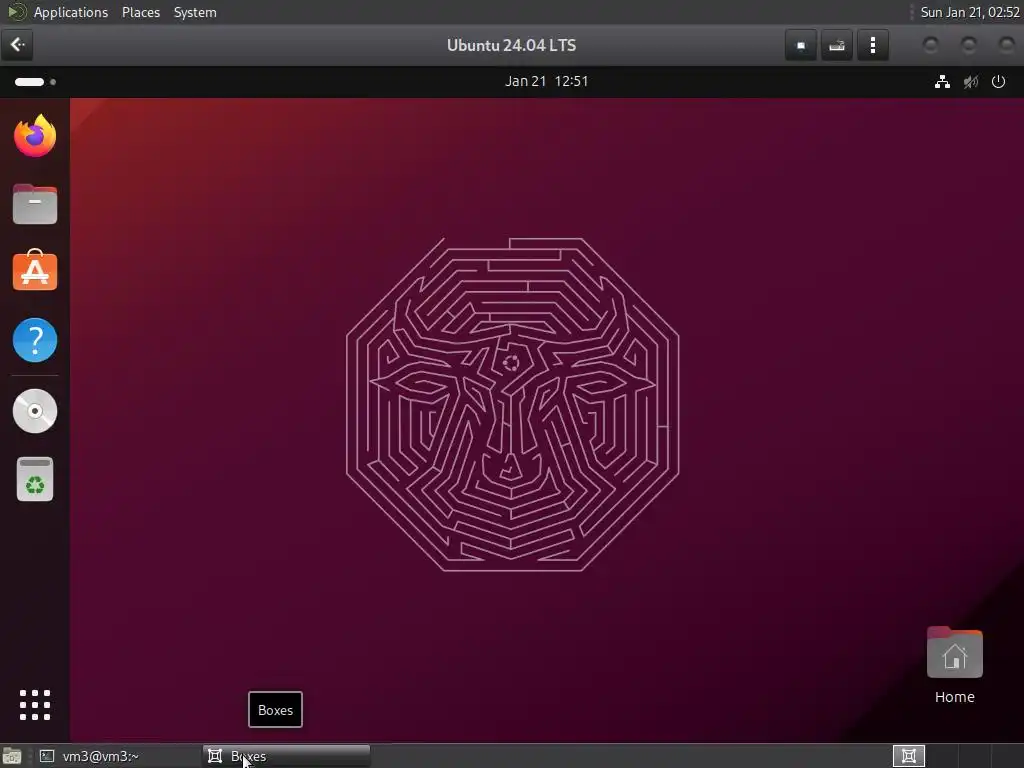Open the Trash in the dock
Viewport: 1024px width, 768px height.
(x=35, y=479)
